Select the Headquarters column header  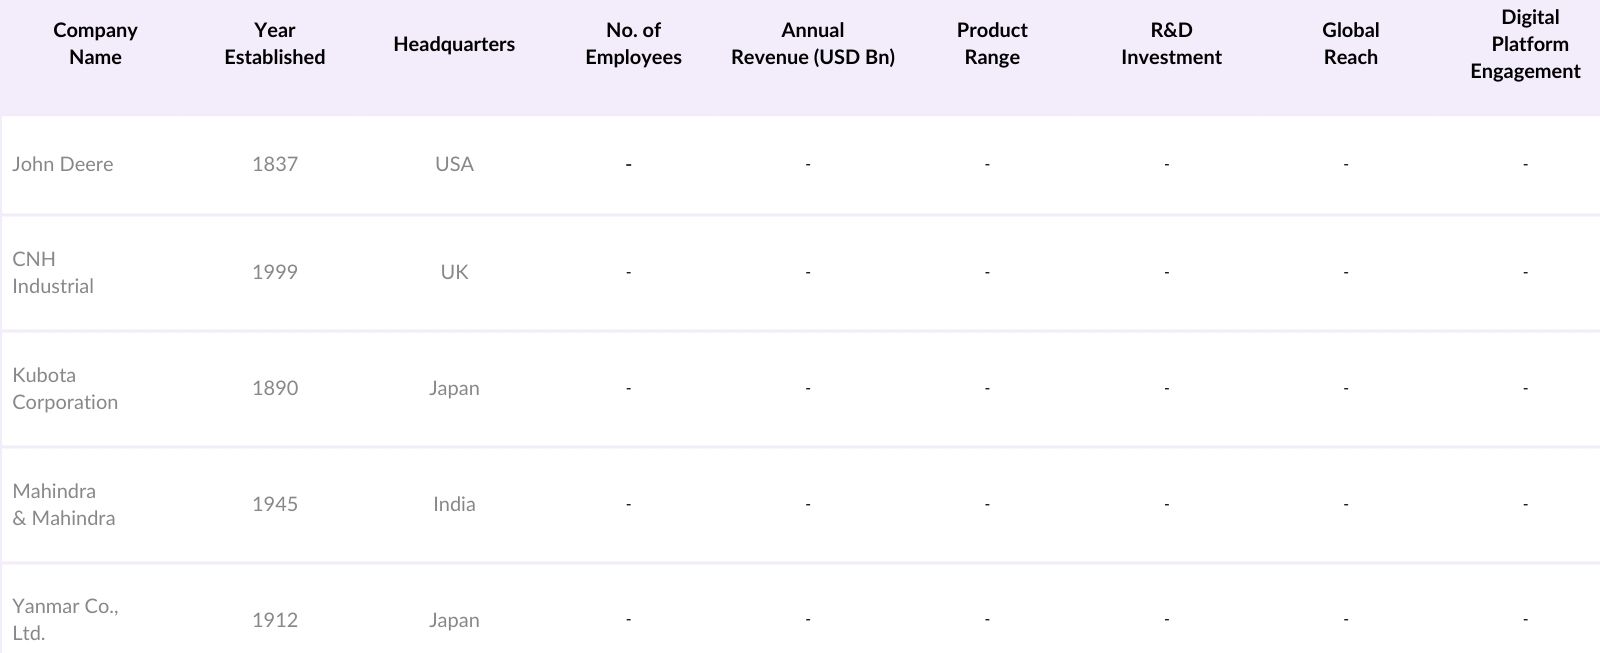click(x=454, y=44)
